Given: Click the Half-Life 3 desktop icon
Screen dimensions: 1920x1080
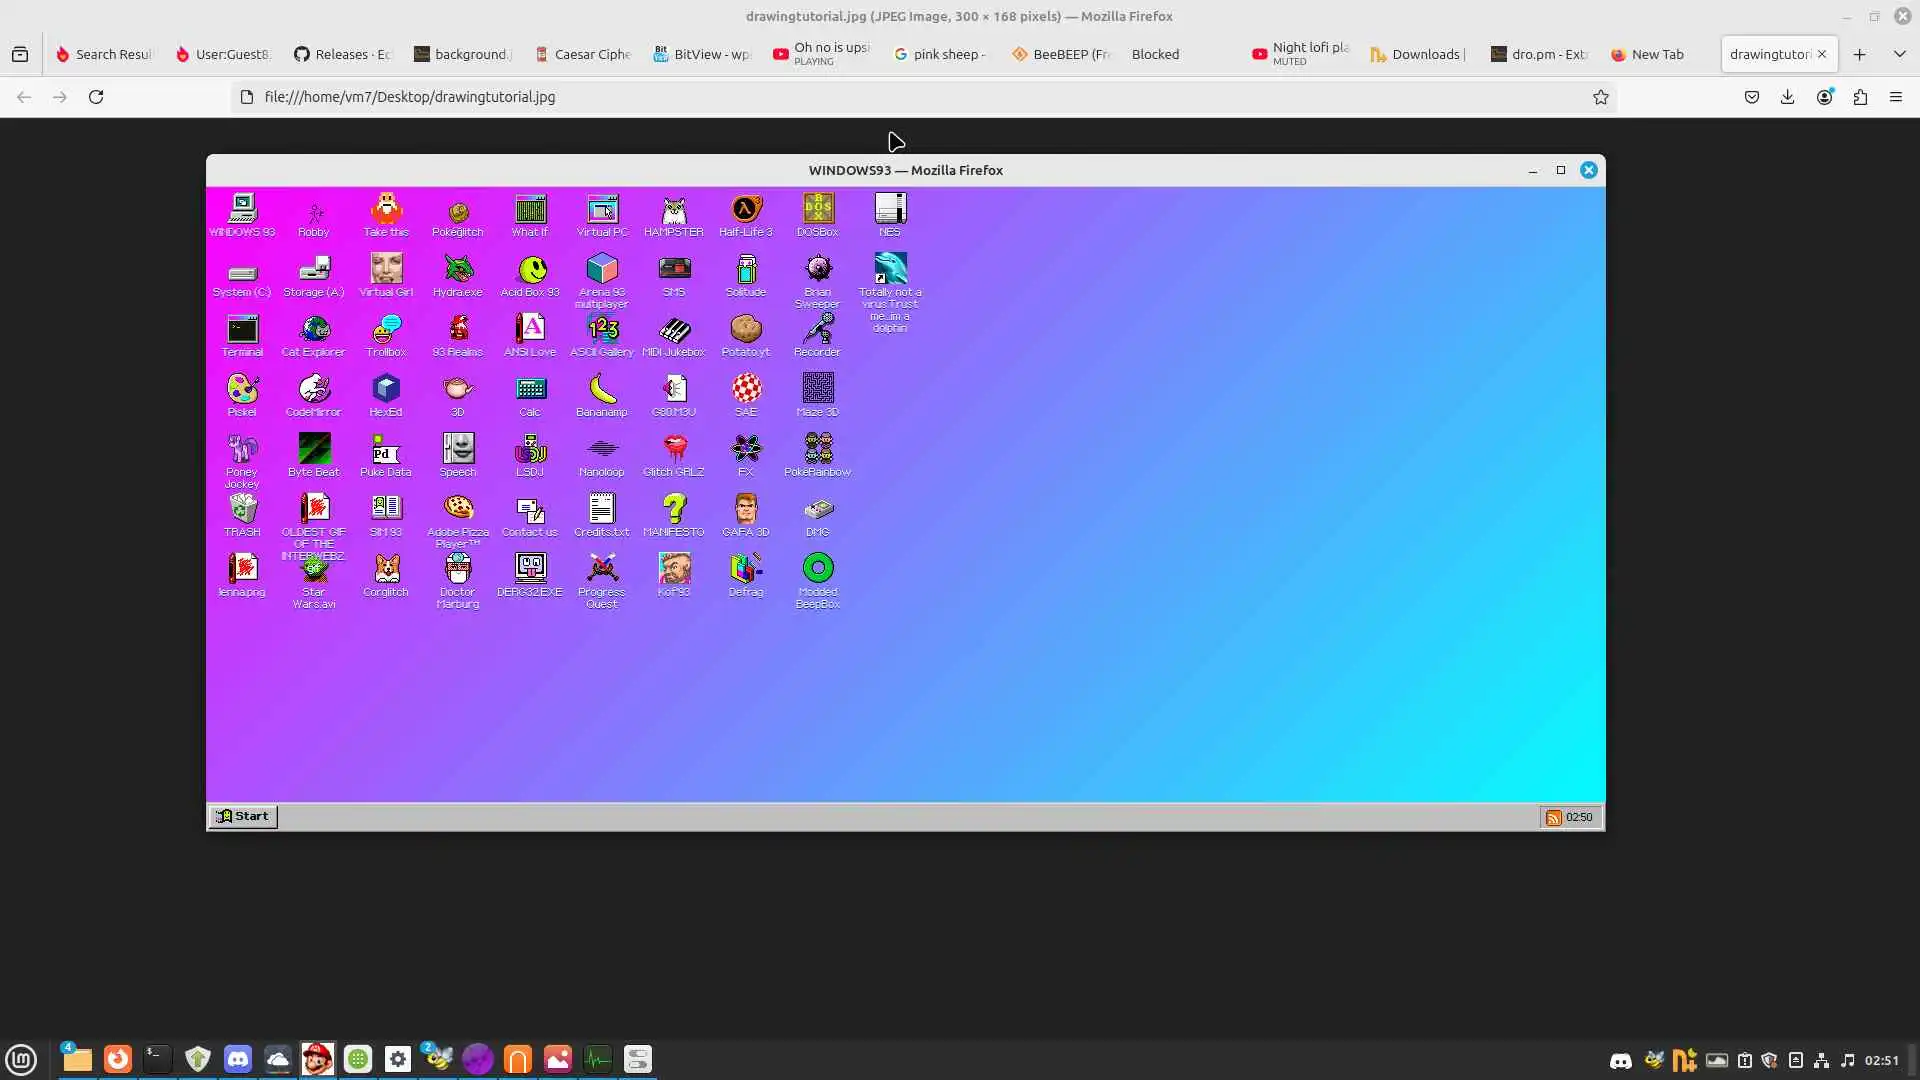Looking at the screenshot, I should [x=745, y=210].
